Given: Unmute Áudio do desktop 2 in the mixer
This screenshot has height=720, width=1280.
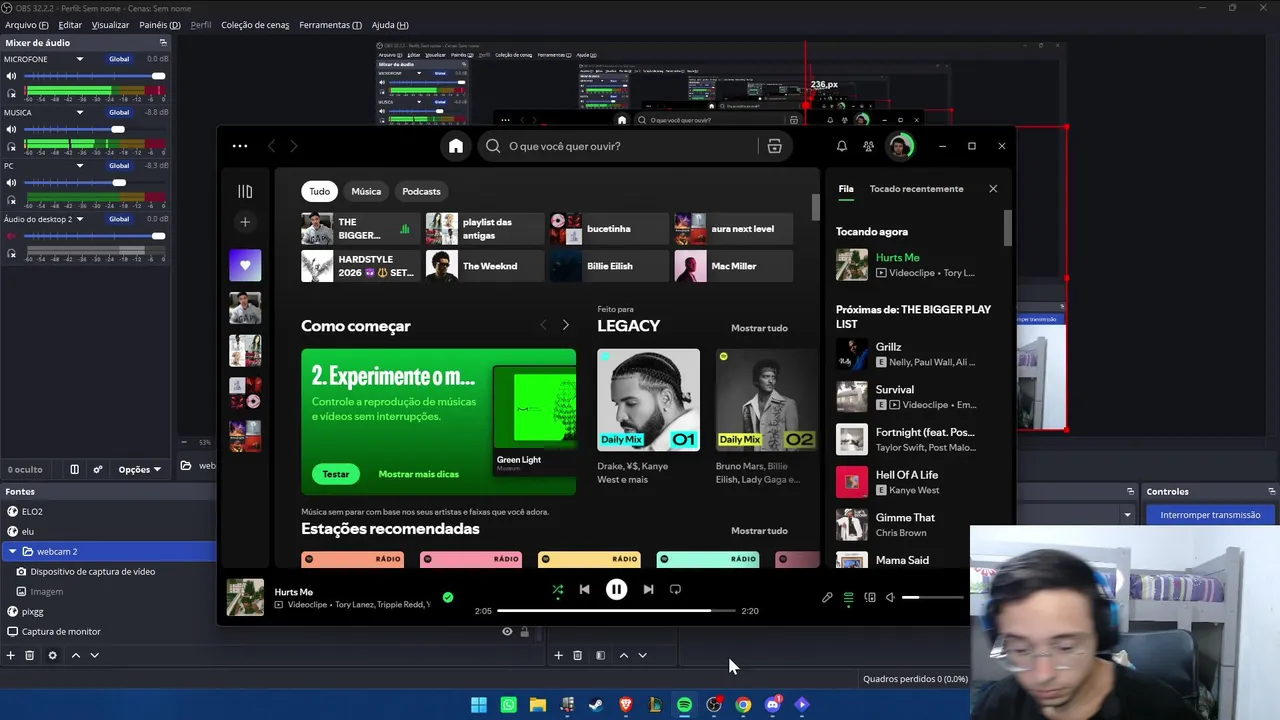Looking at the screenshot, I should tap(12, 236).
